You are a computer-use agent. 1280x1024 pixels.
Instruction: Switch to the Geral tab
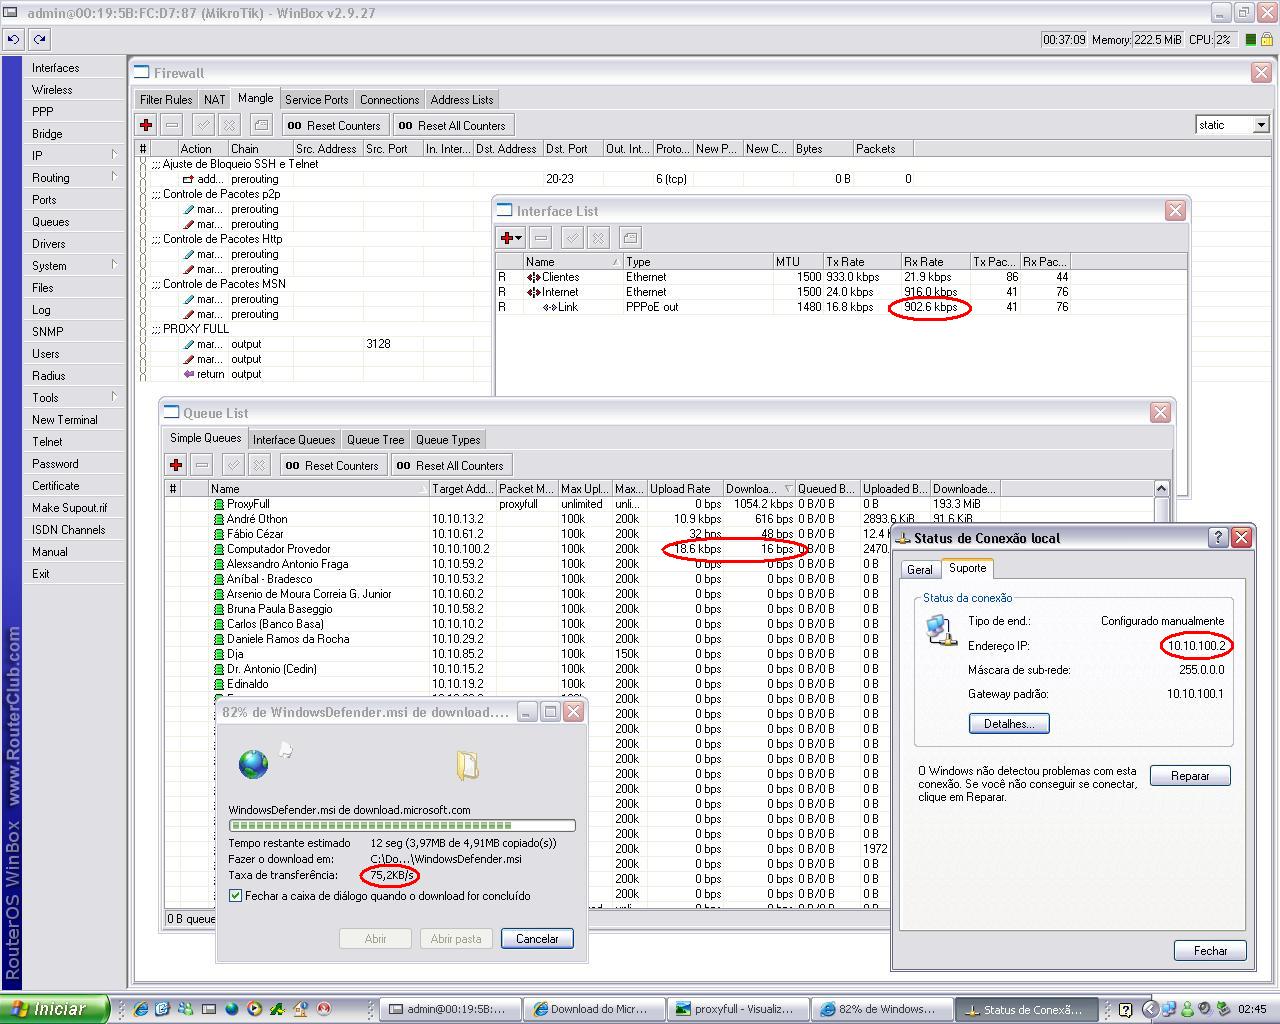919,569
